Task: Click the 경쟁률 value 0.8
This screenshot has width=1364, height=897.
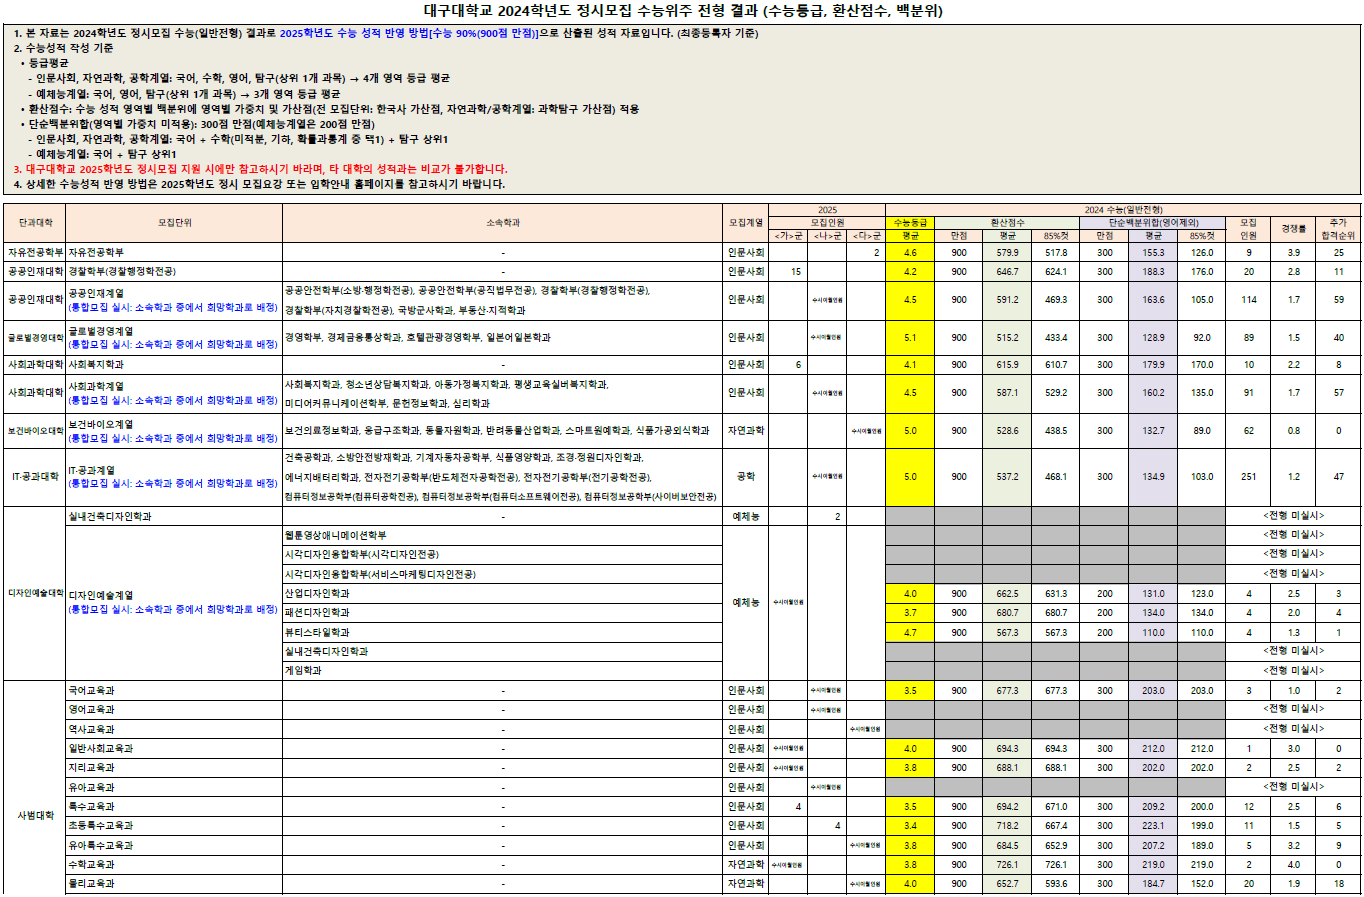Action: click(x=1293, y=431)
